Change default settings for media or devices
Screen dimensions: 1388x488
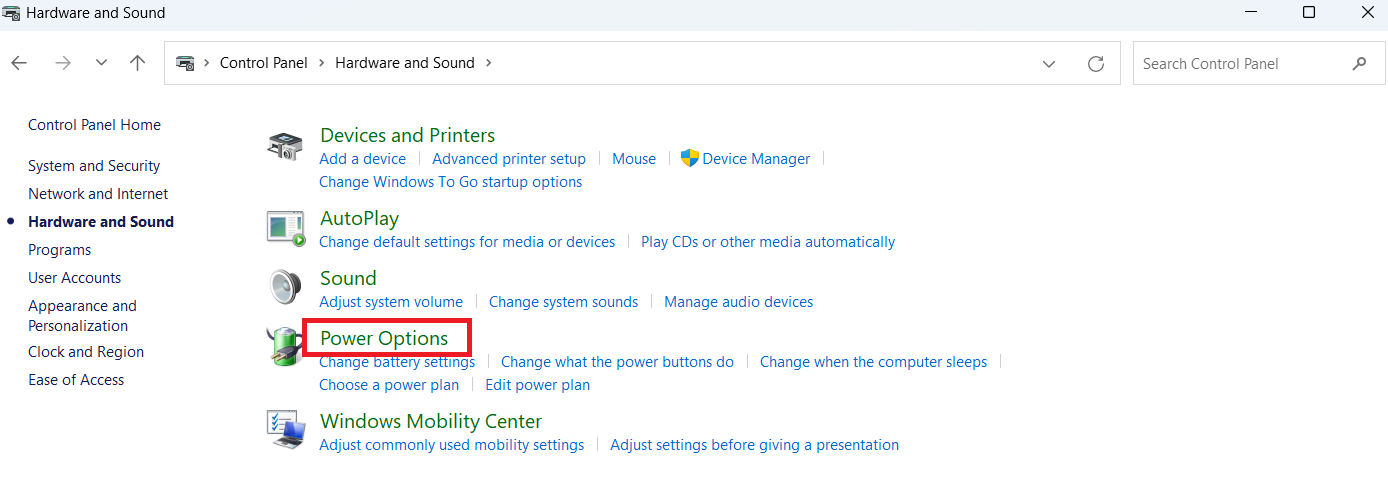pos(467,242)
